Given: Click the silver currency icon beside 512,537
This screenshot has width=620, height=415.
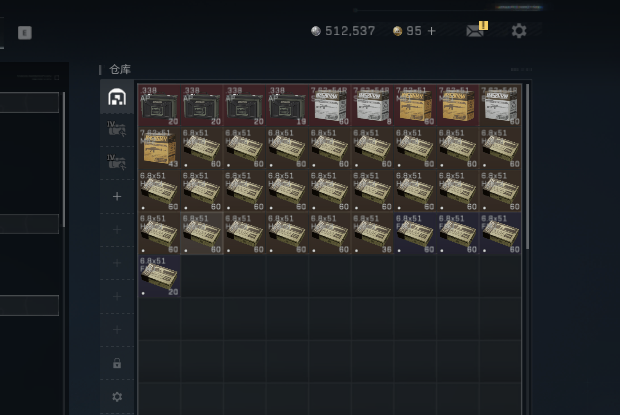Looking at the screenshot, I should [316, 31].
